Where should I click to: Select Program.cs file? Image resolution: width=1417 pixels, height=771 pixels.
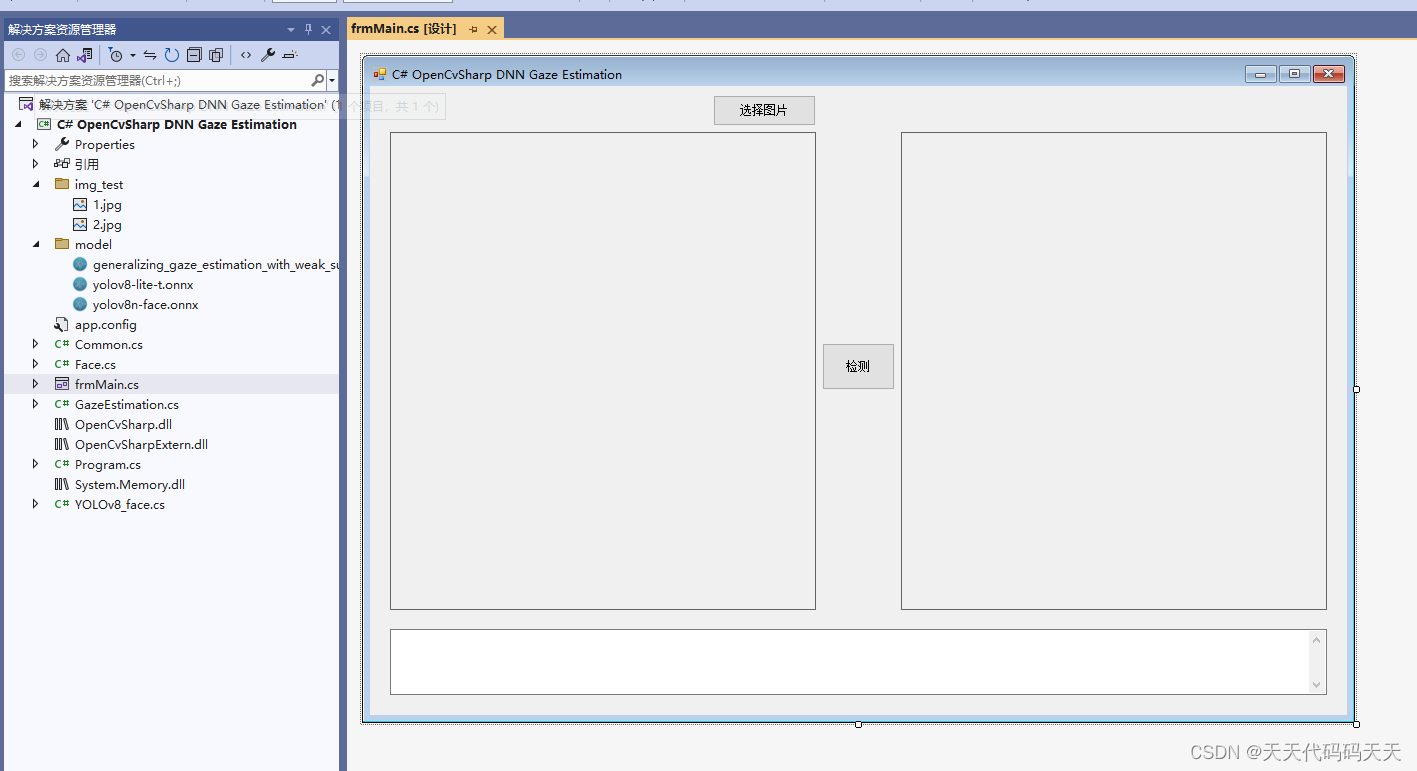(108, 464)
